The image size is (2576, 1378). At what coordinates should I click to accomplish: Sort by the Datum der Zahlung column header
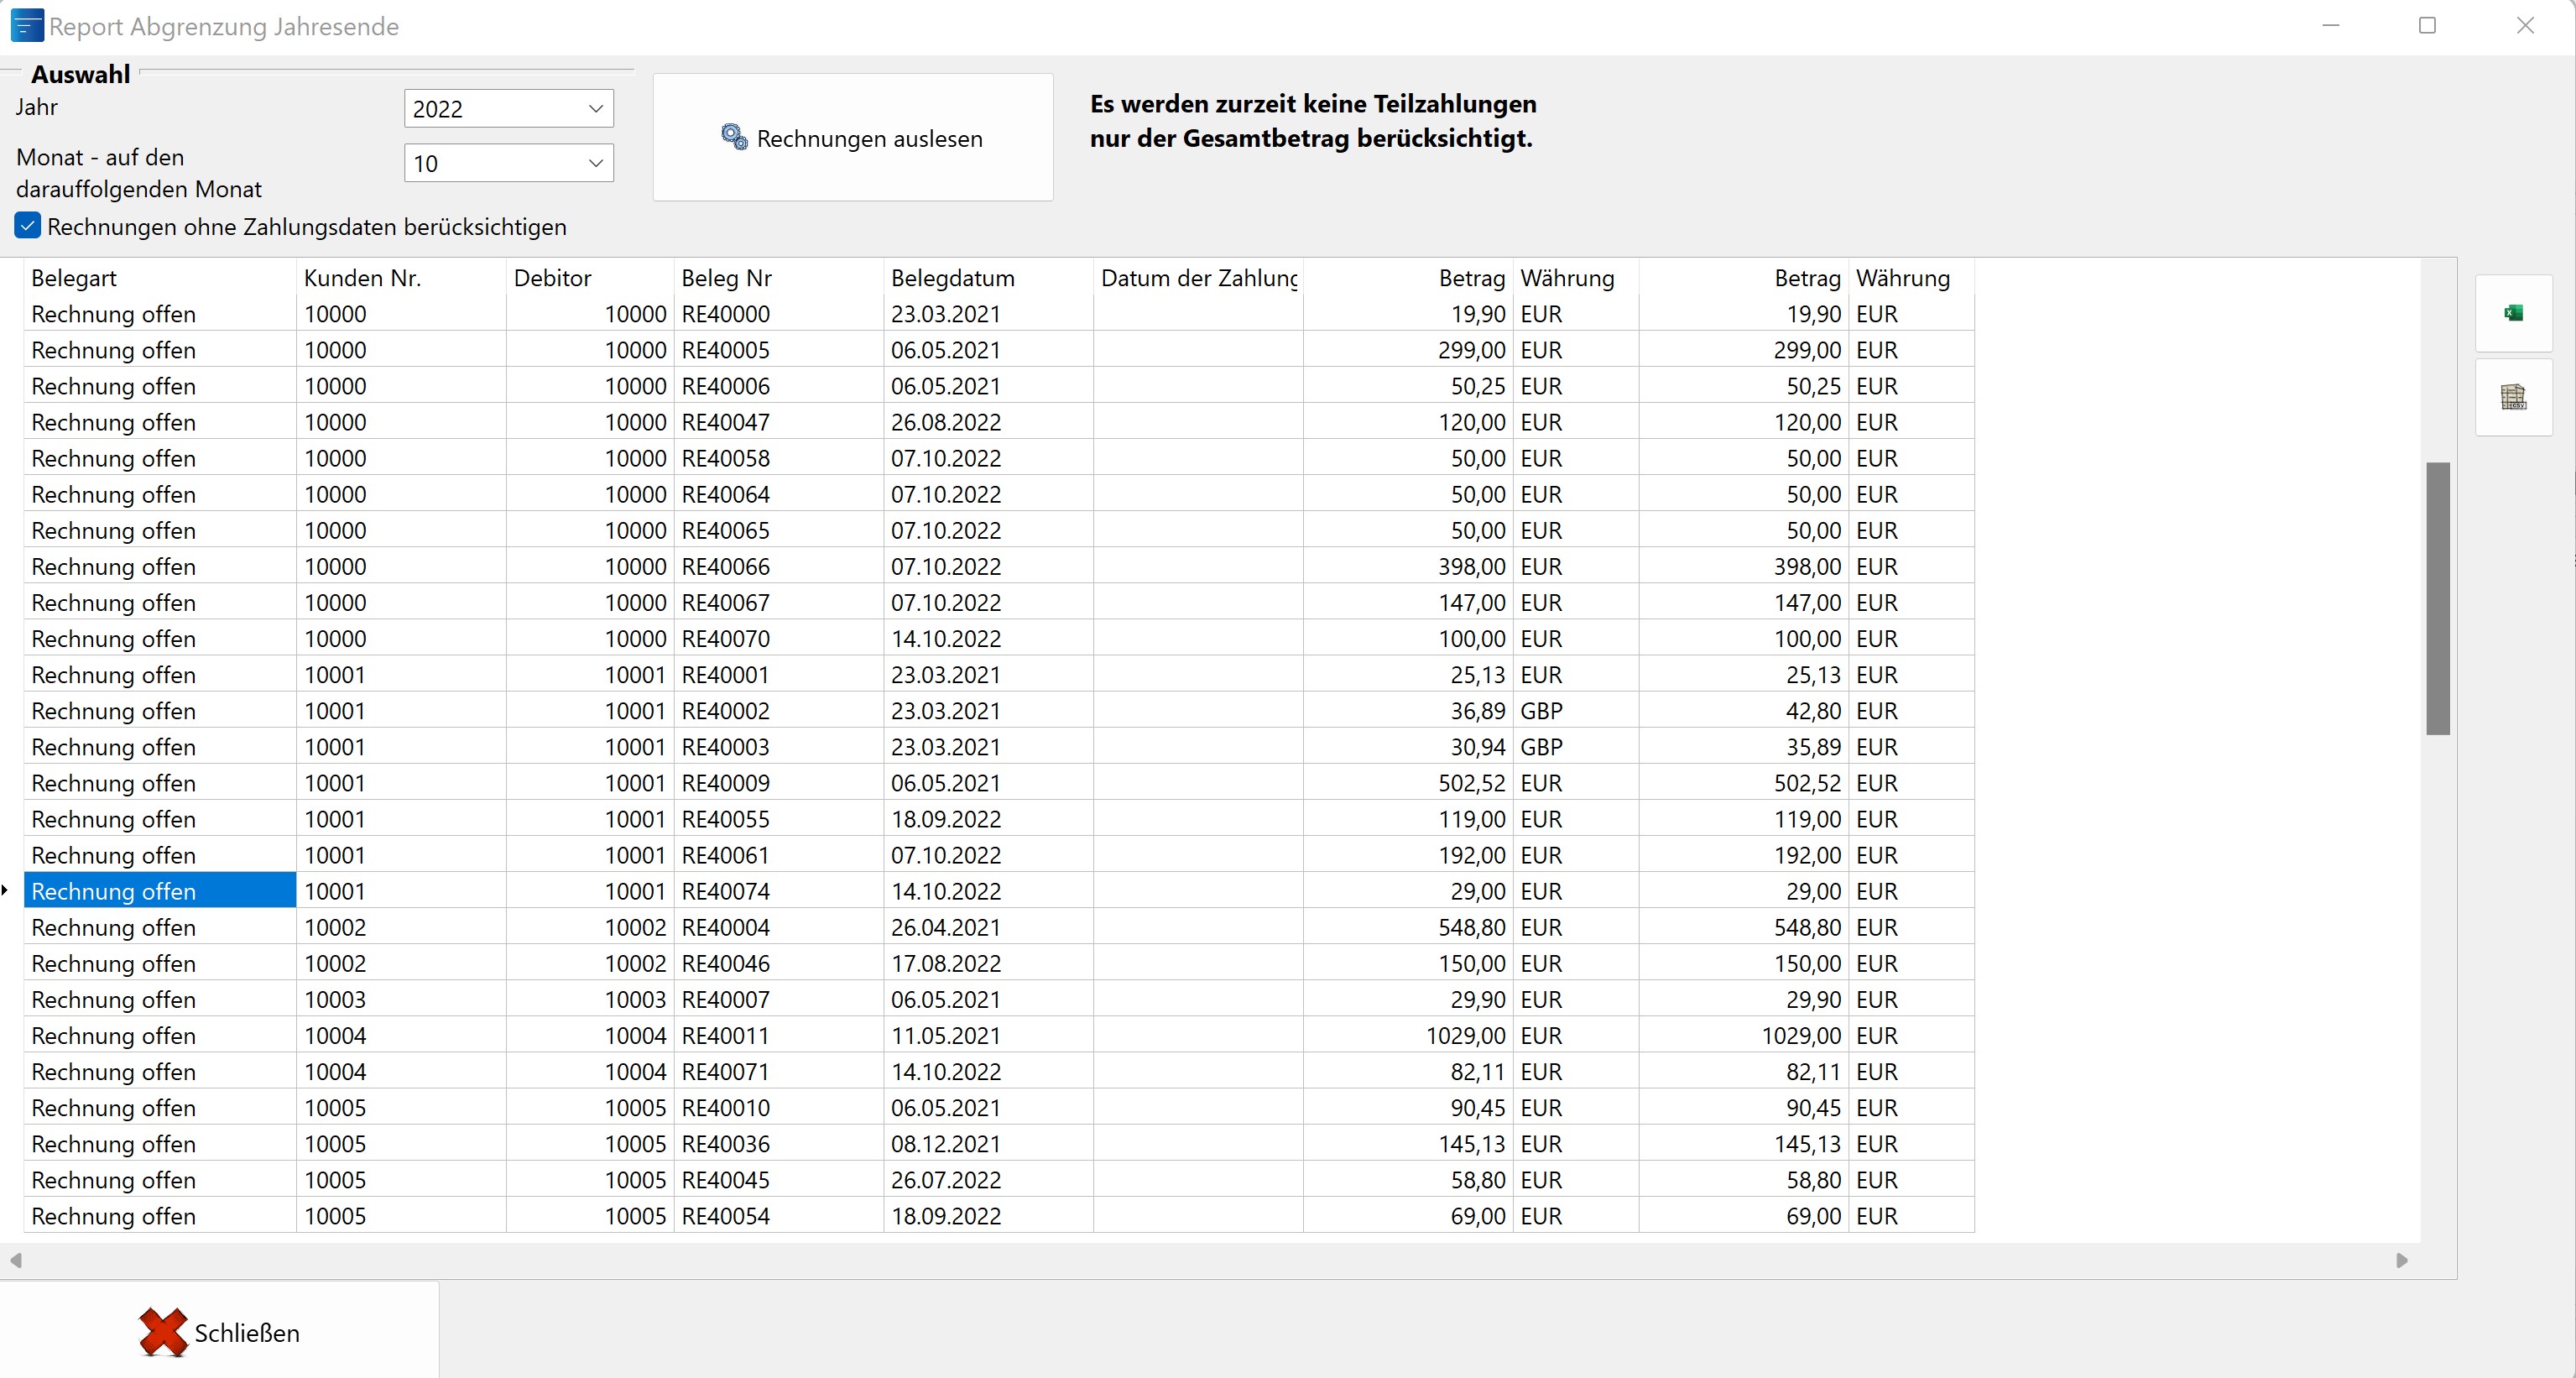point(1198,277)
